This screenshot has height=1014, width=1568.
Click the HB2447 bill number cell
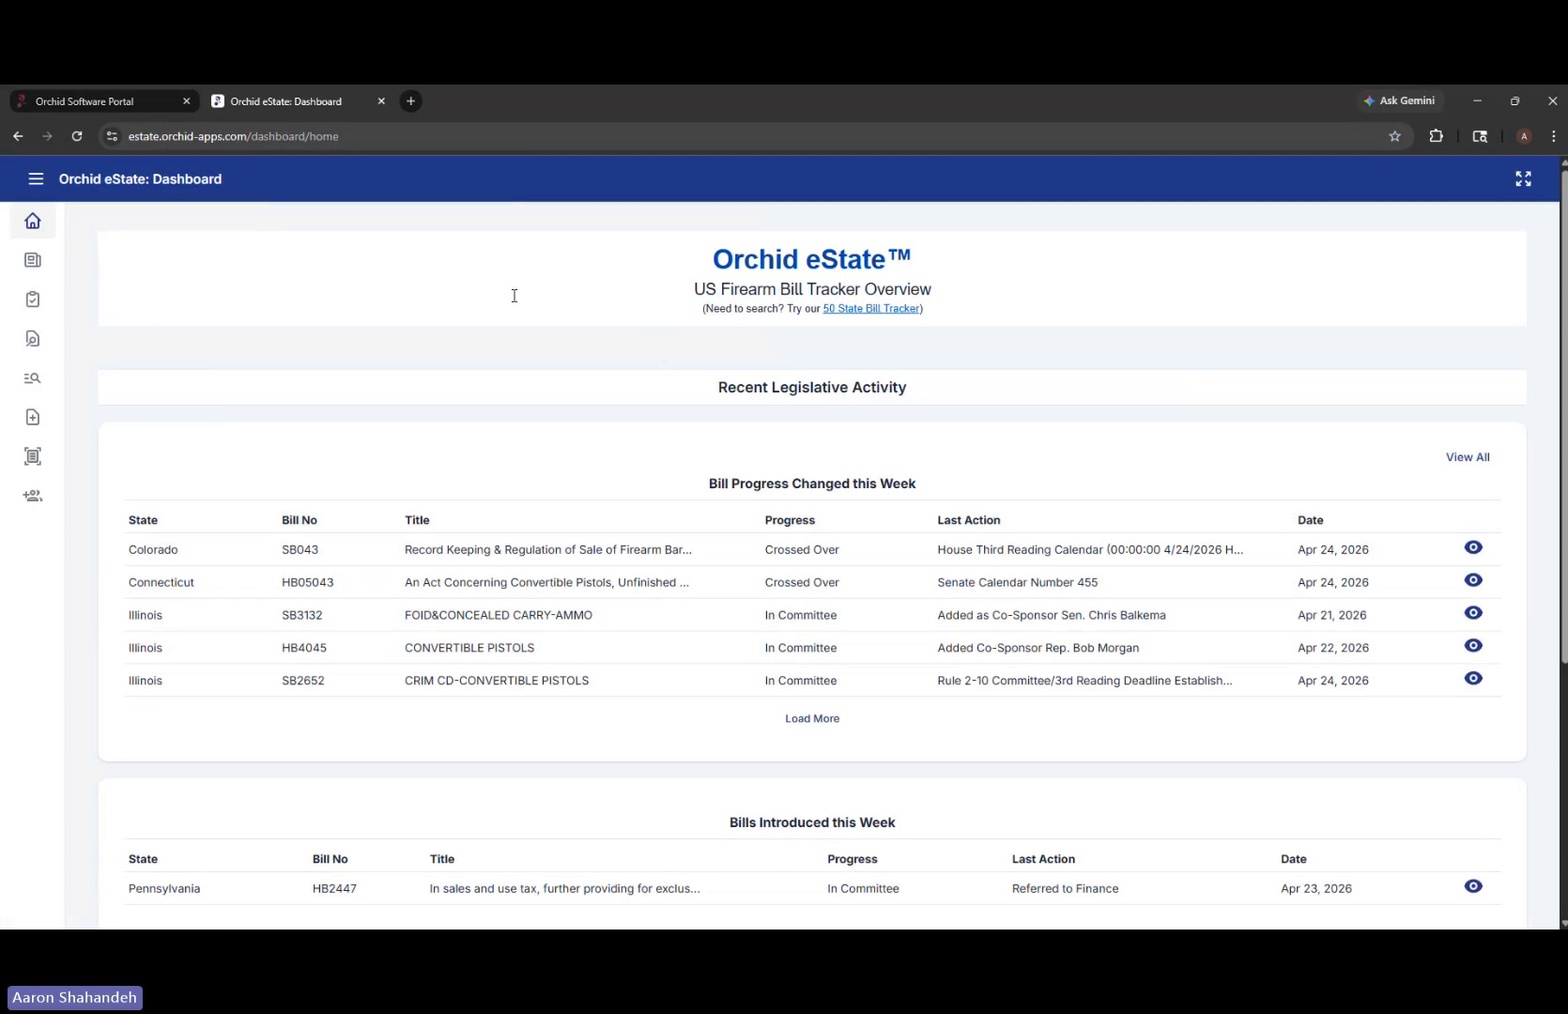[x=334, y=889]
